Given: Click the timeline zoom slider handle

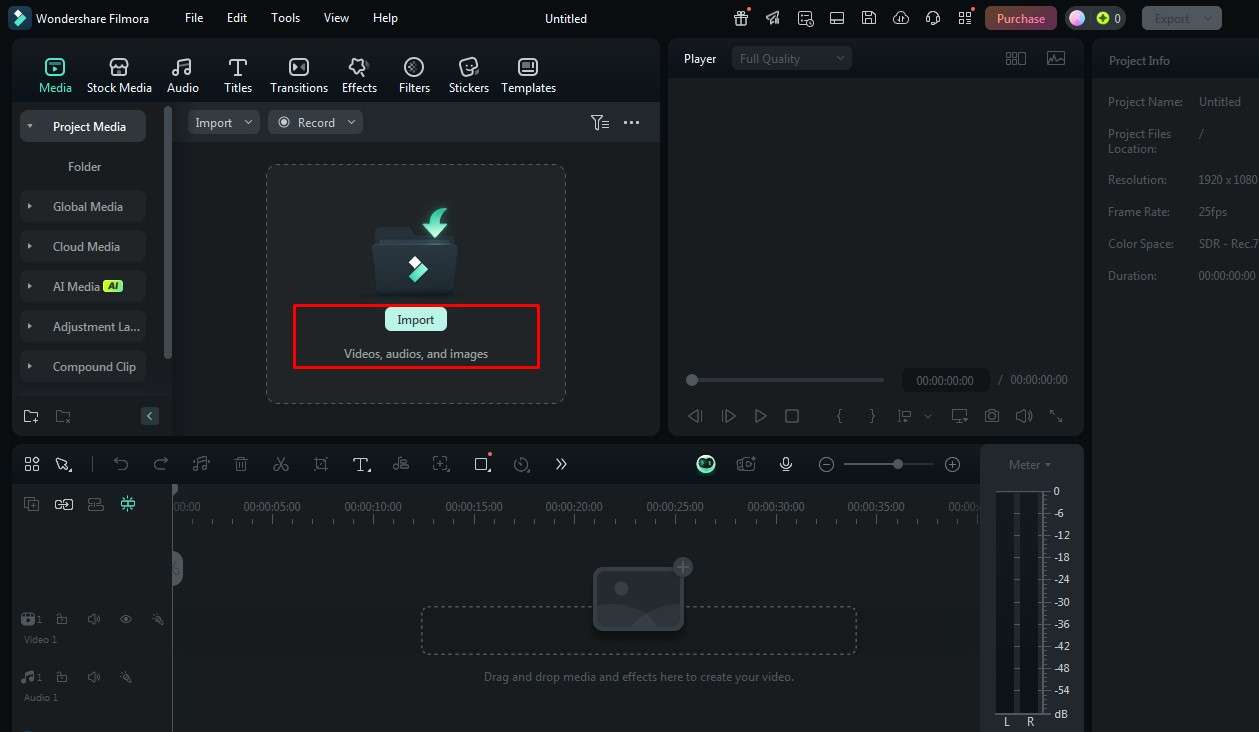Looking at the screenshot, I should click(898, 464).
